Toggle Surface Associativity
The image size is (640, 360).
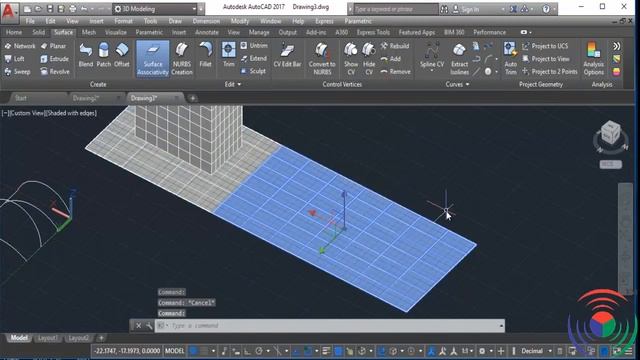pos(153,59)
